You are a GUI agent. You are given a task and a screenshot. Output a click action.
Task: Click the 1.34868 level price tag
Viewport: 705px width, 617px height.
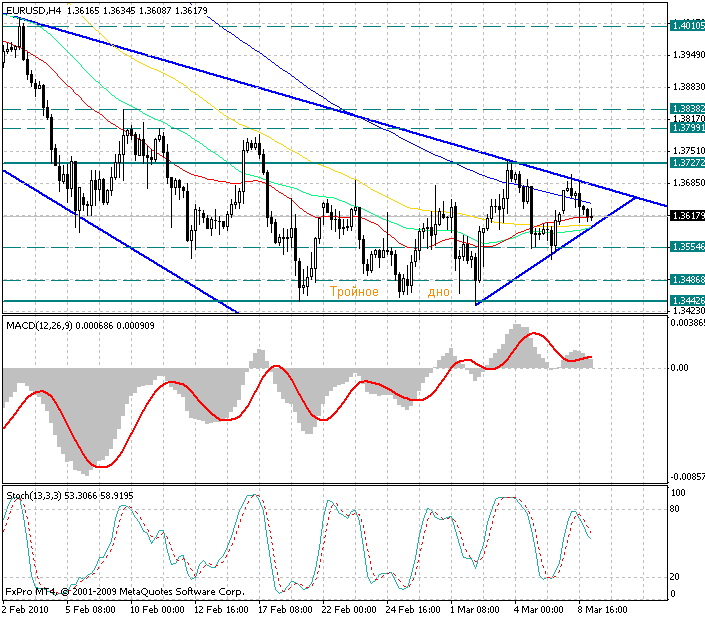coord(687,280)
